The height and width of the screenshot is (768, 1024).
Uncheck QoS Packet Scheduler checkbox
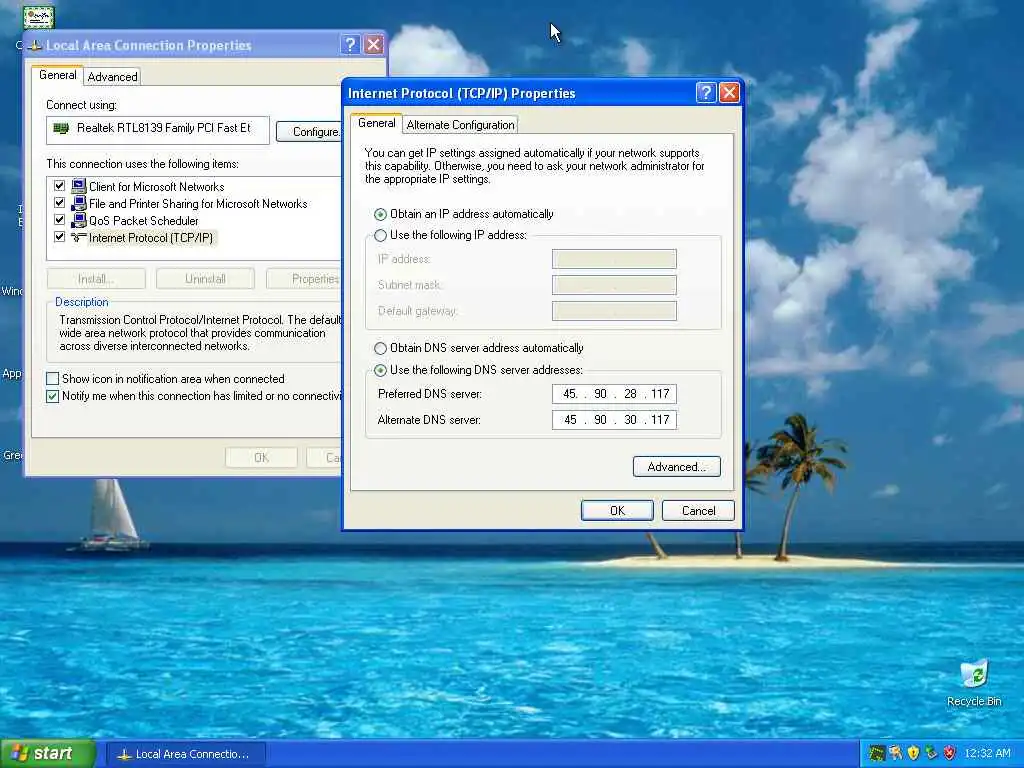click(x=59, y=220)
